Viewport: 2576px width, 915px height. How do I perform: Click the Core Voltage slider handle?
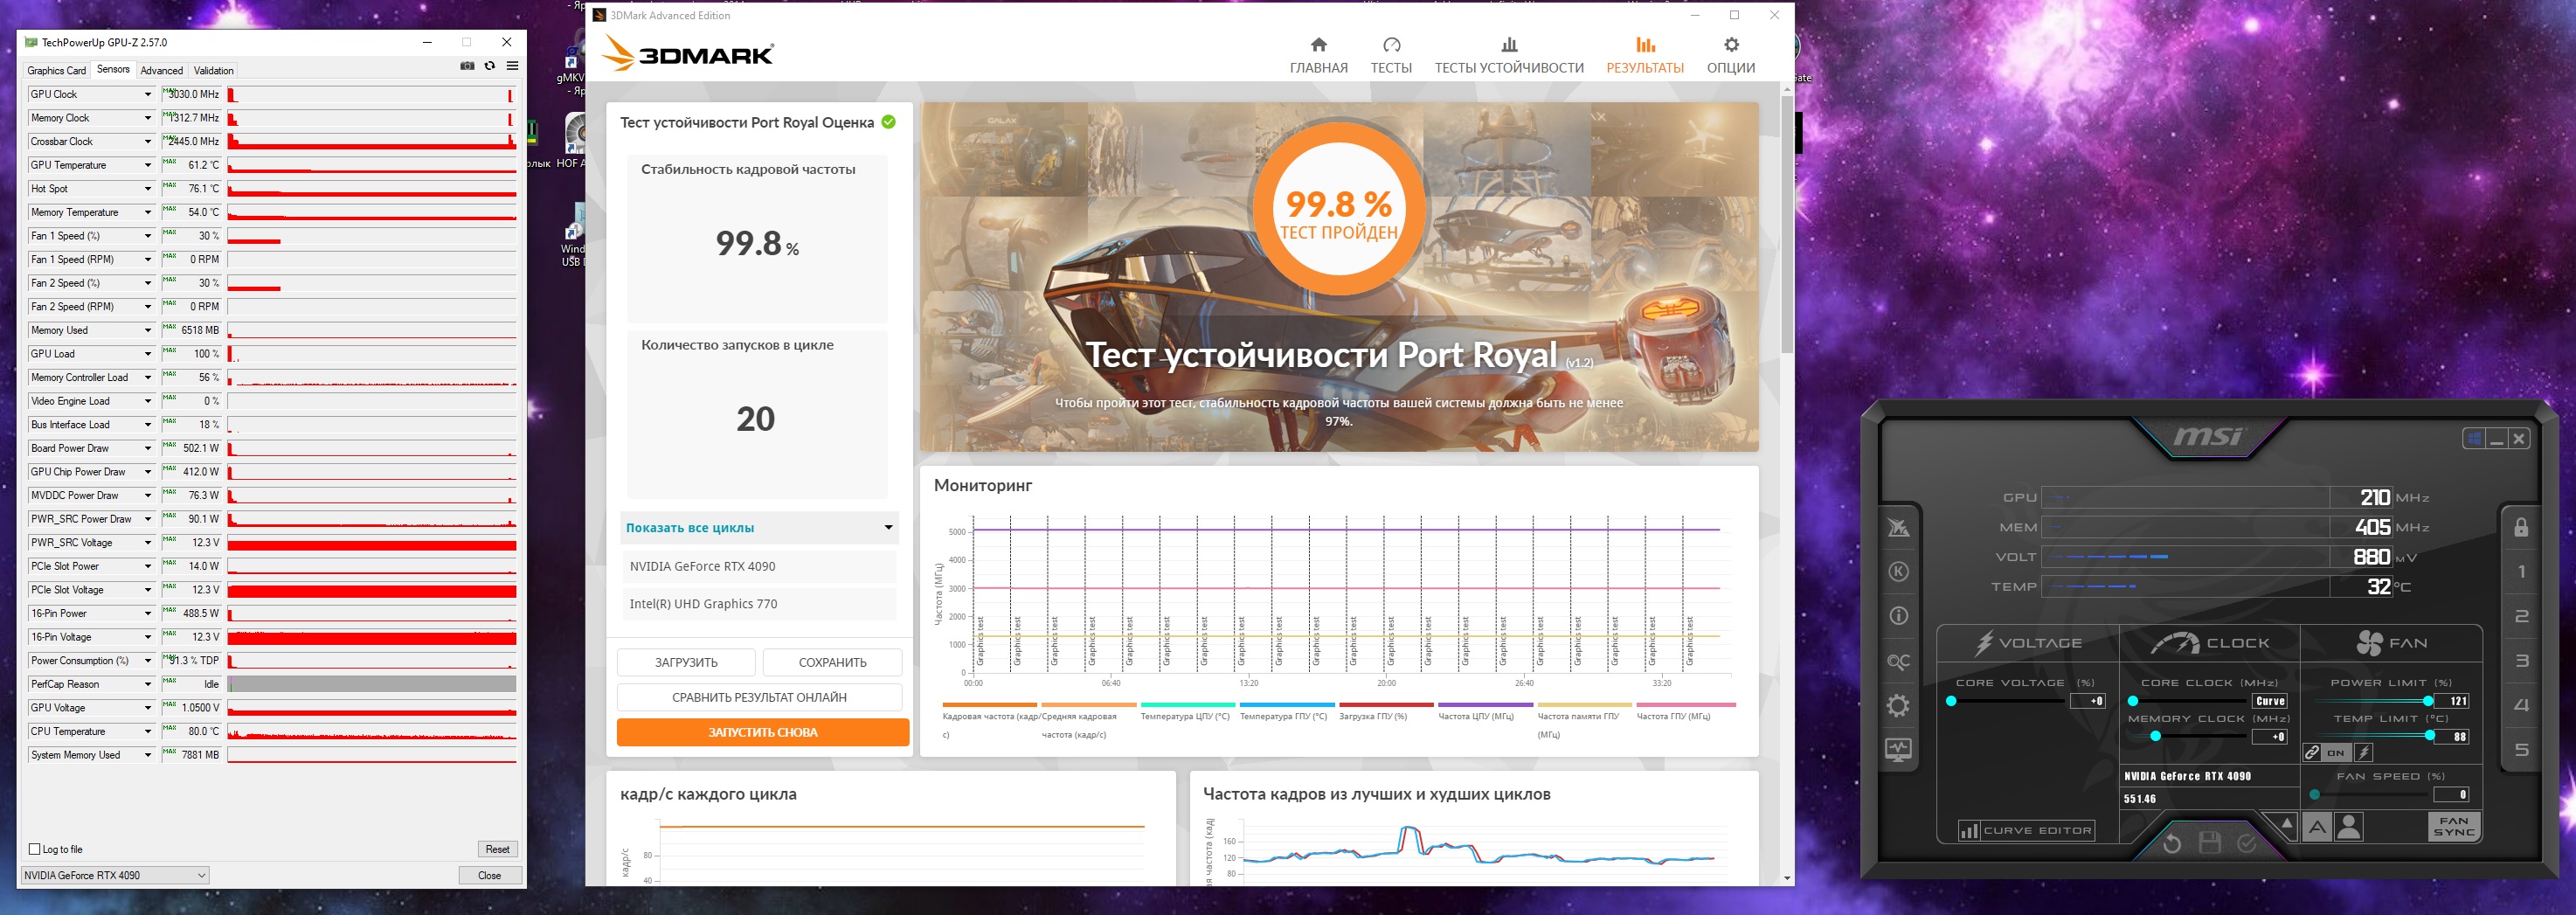[x=1951, y=701]
